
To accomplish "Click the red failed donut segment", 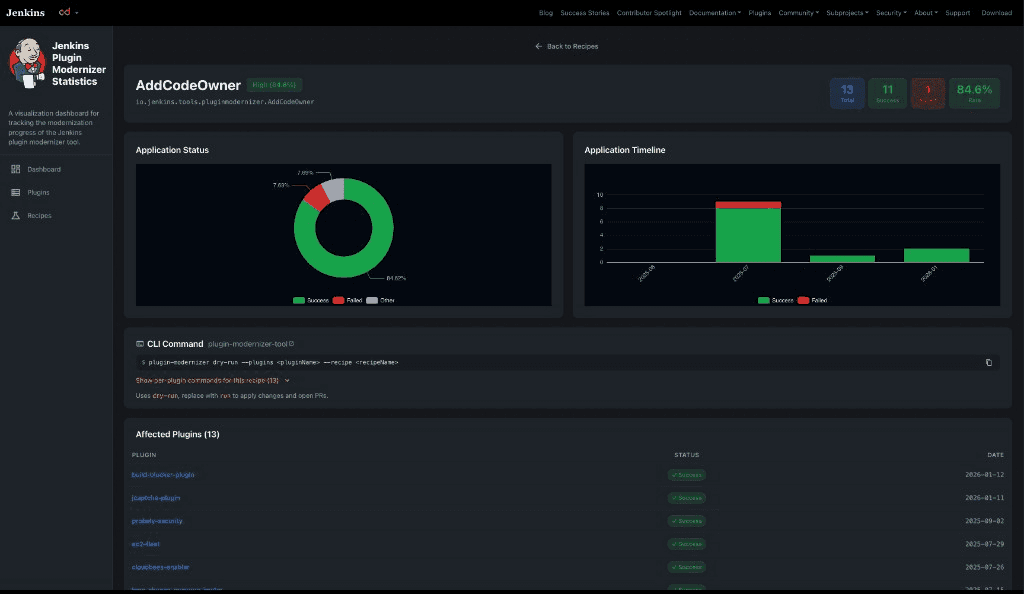I will click(317, 196).
